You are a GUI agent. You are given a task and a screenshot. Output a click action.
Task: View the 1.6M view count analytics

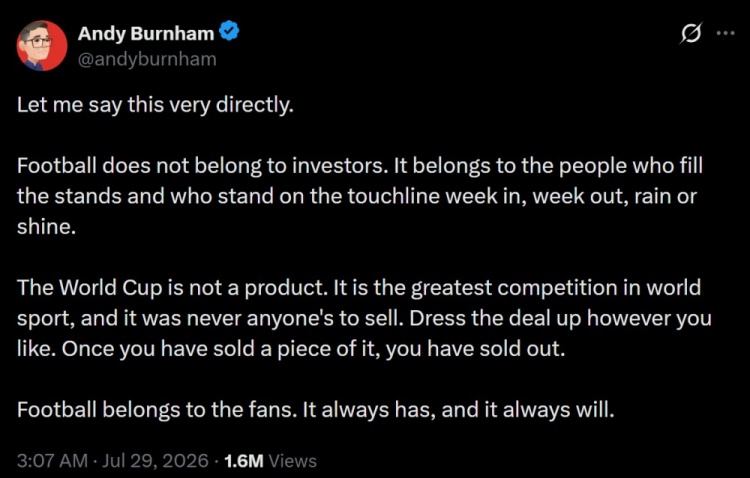point(243,461)
